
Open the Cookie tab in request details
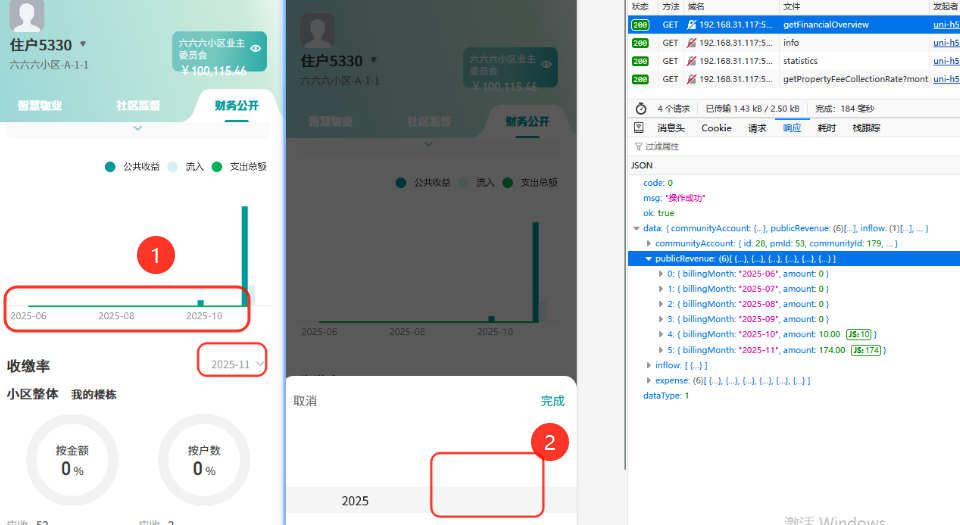[x=716, y=128]
